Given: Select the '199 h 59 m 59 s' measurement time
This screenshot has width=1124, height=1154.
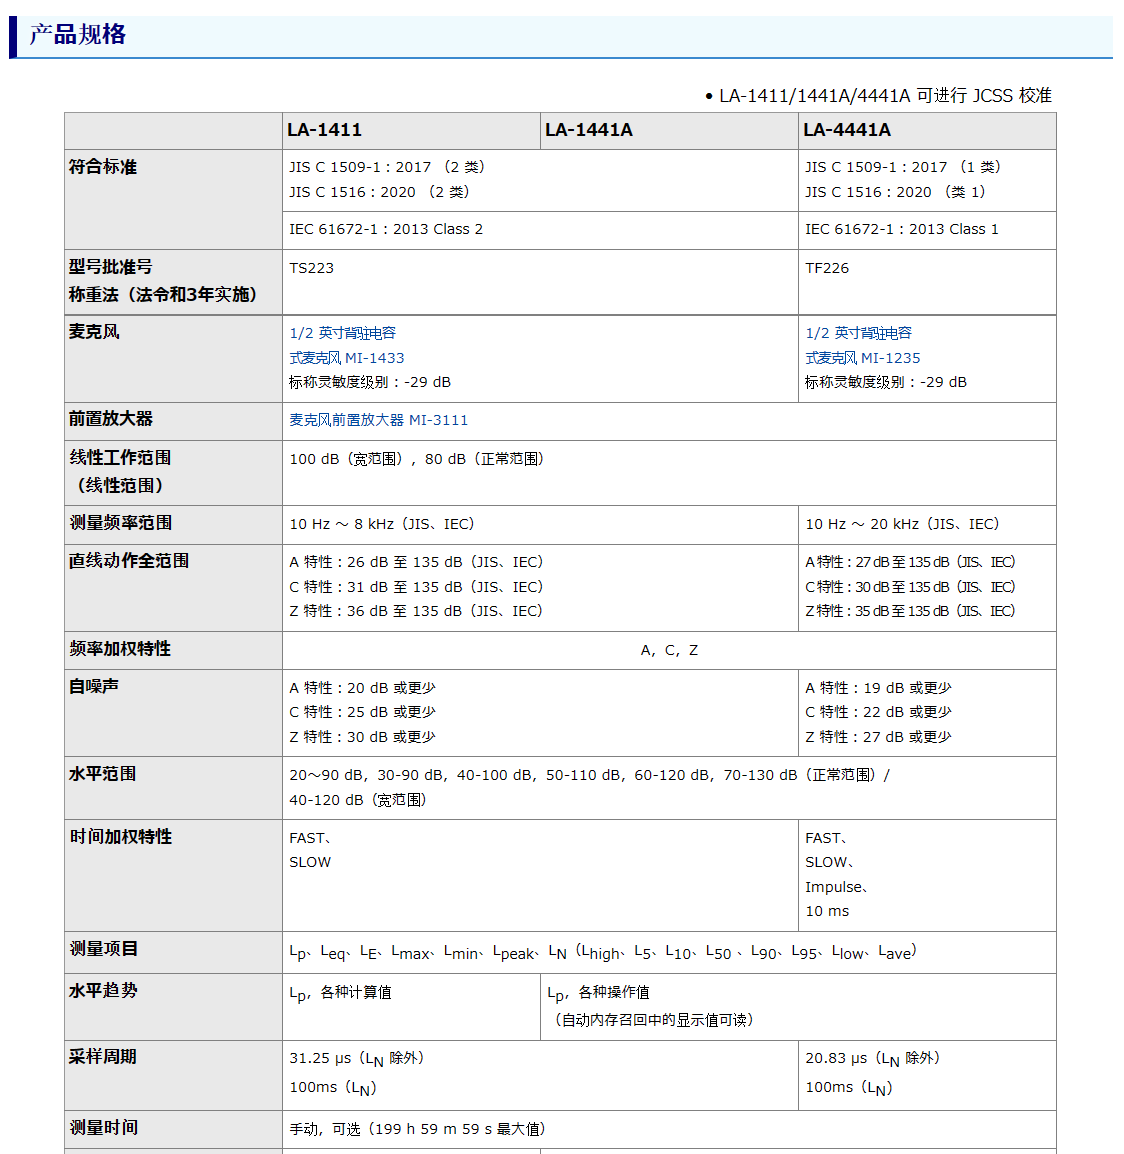Looking at the screenshot, I should point(434,1129).
